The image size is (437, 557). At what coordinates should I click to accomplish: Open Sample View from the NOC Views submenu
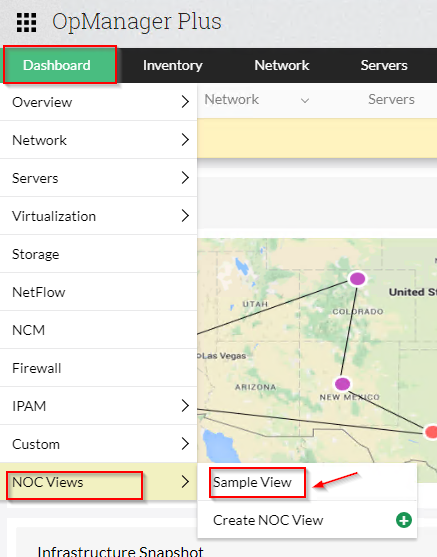pos(252,482)
